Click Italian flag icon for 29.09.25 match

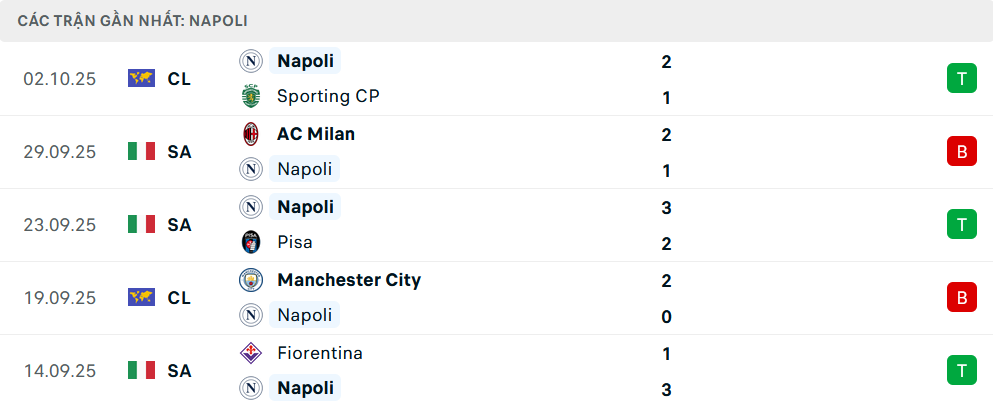[x=142, y=152]
